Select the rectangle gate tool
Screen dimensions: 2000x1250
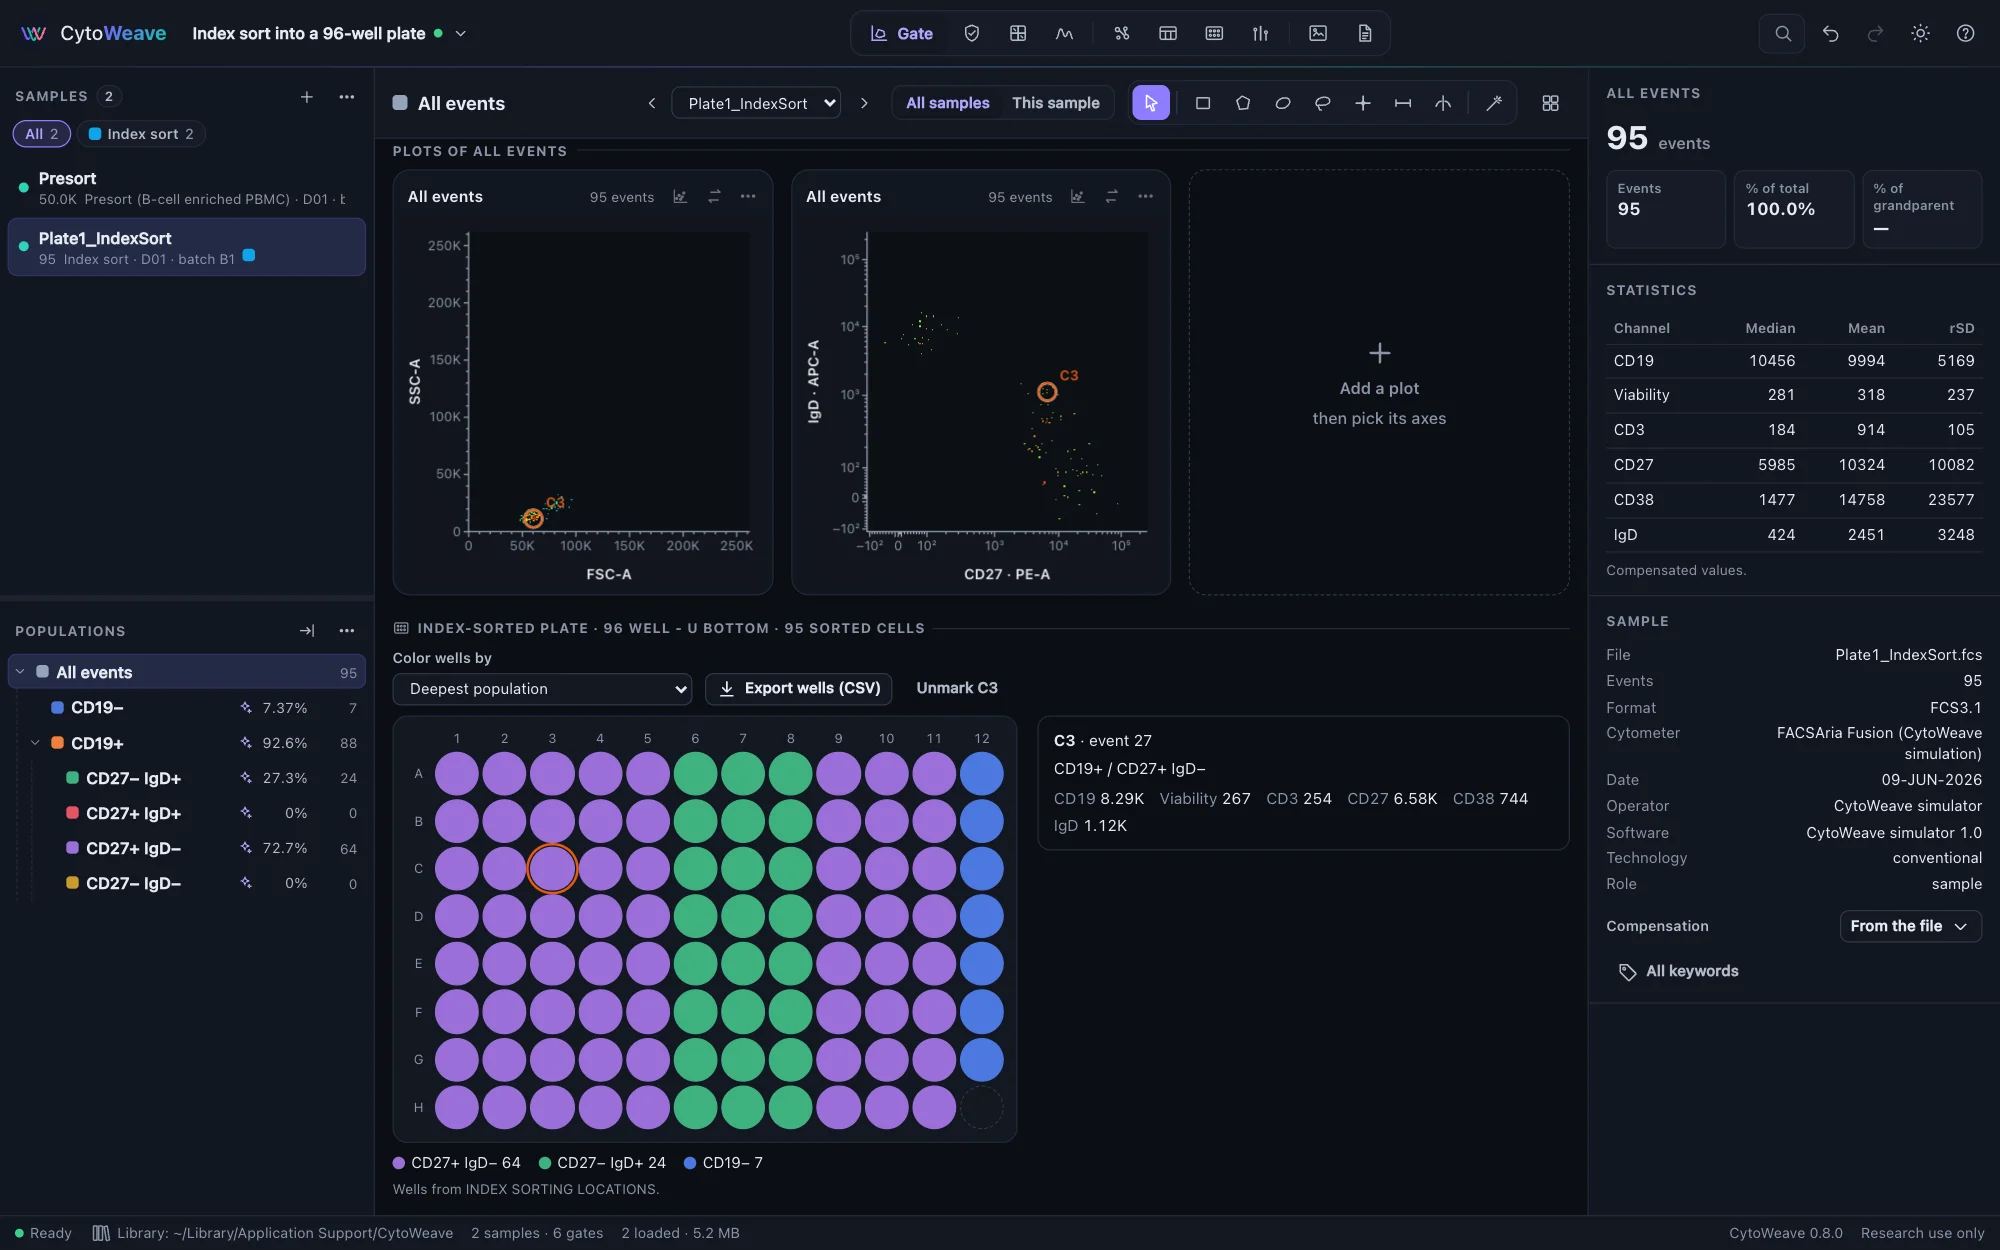pos(1203,103)
